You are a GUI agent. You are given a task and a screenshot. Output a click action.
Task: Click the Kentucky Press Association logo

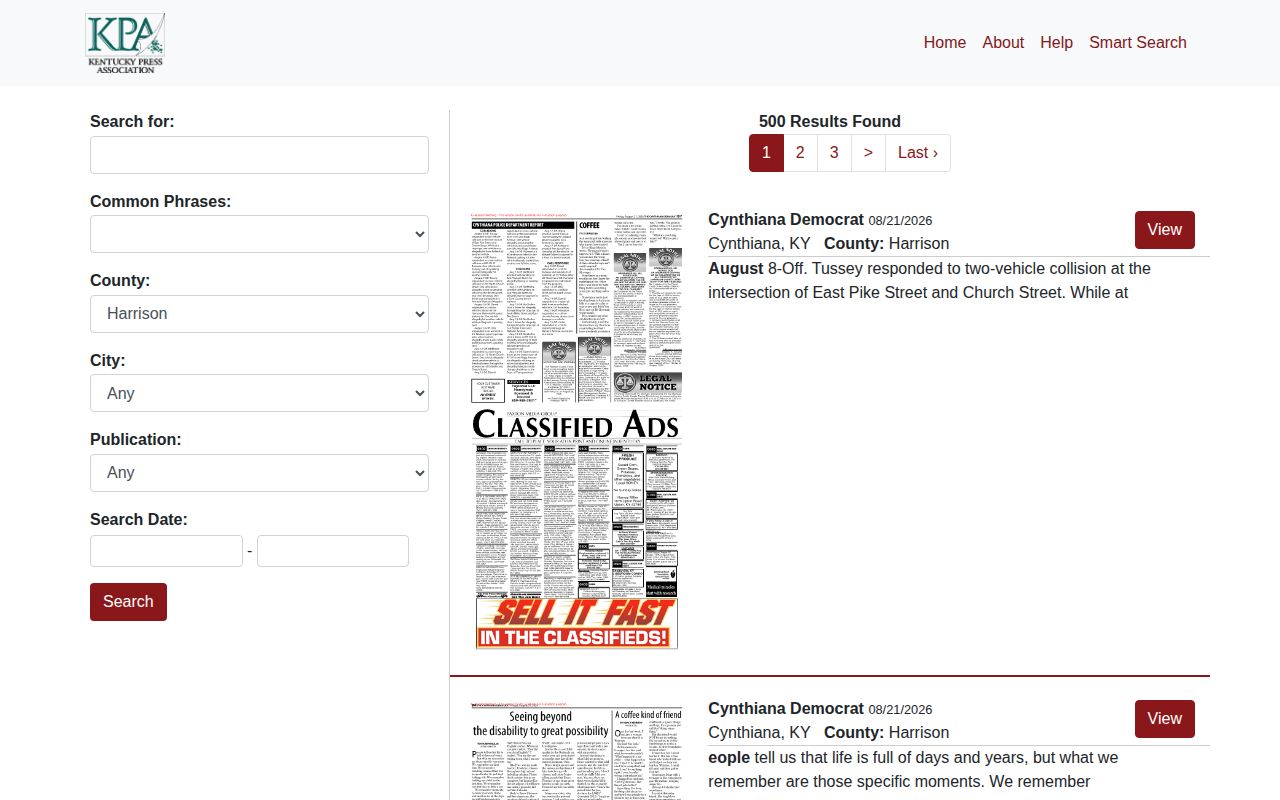click(x=125, y=43)
